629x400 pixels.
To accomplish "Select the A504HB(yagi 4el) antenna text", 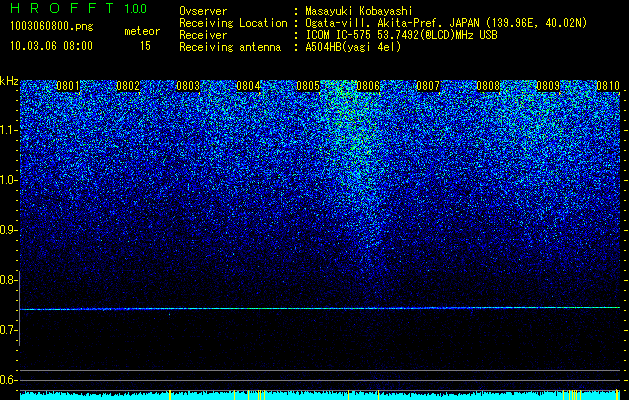I will [353, 47].
